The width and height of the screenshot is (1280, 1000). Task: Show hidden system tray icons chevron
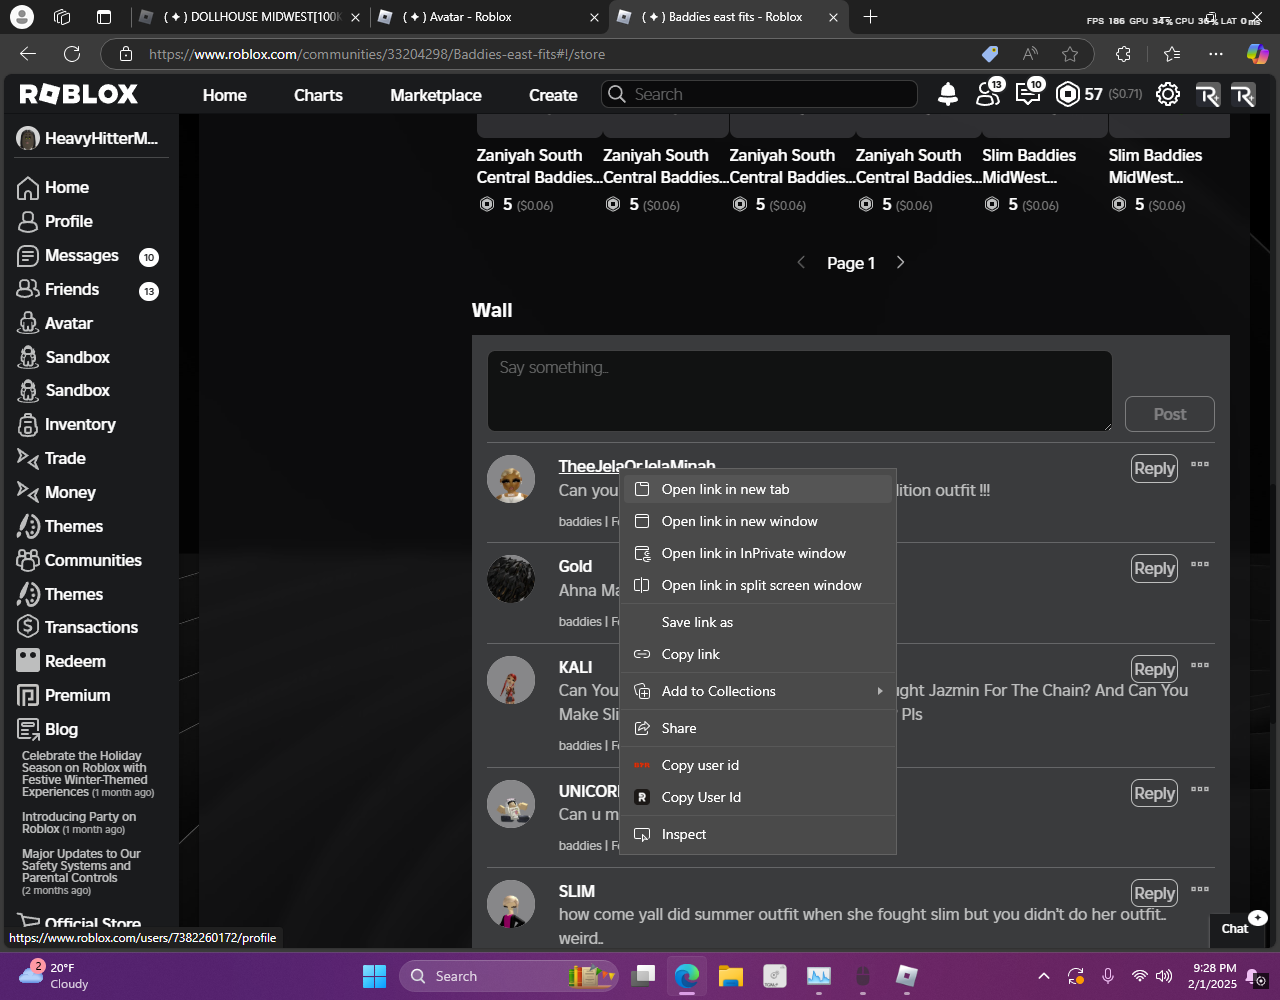(x=1044, y=976)
